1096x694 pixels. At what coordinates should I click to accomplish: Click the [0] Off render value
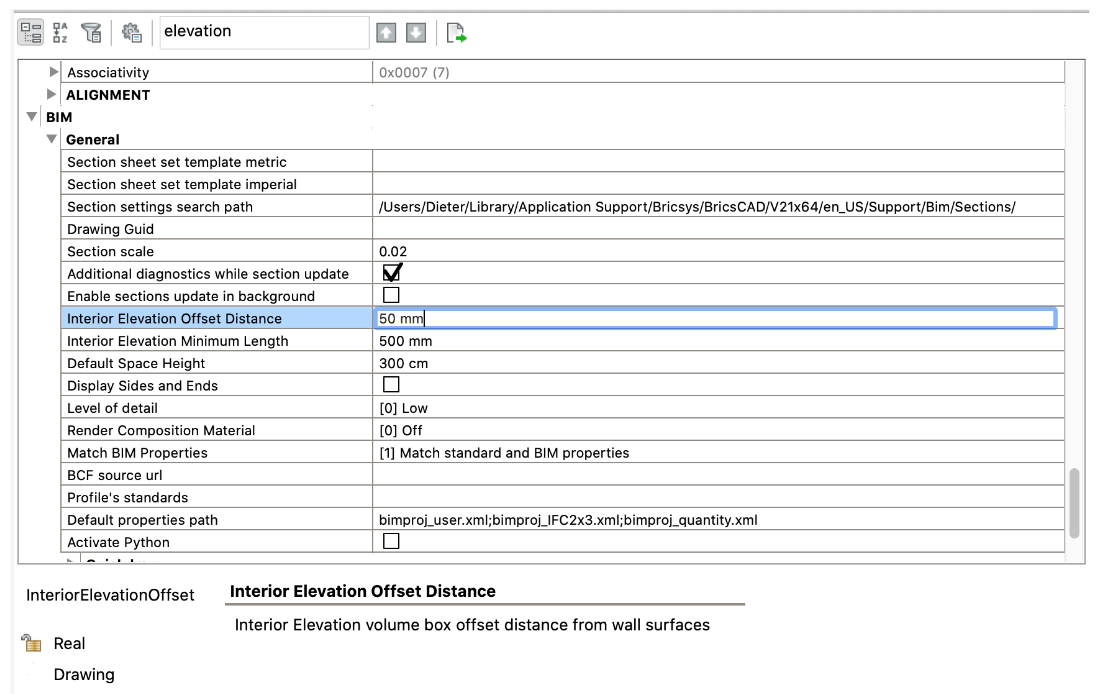pyautogui.click(x=401, y=431)
